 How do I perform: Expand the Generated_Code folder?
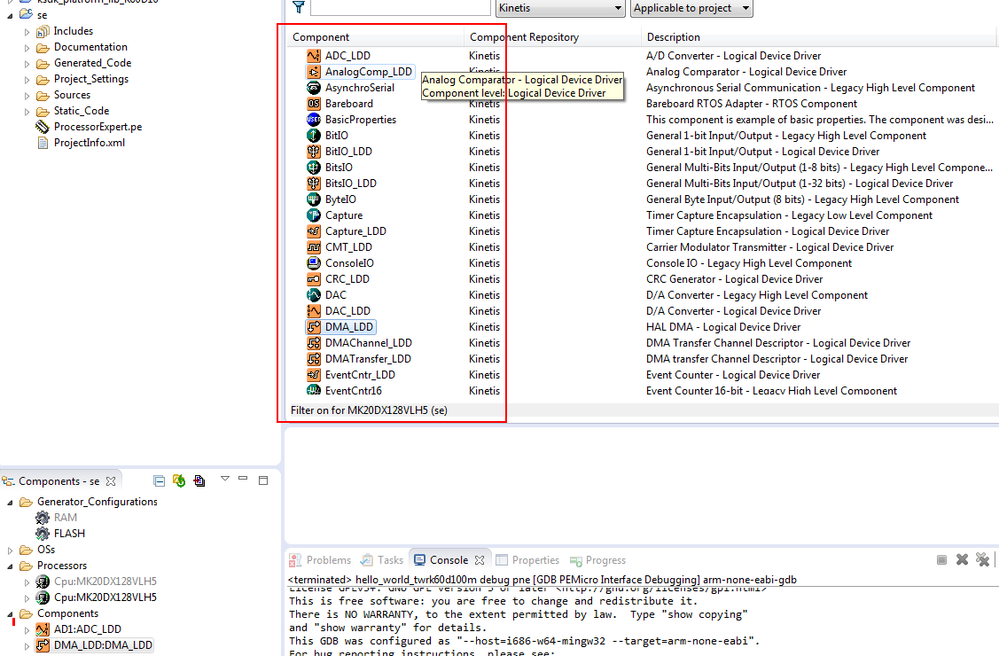(27, 63)
